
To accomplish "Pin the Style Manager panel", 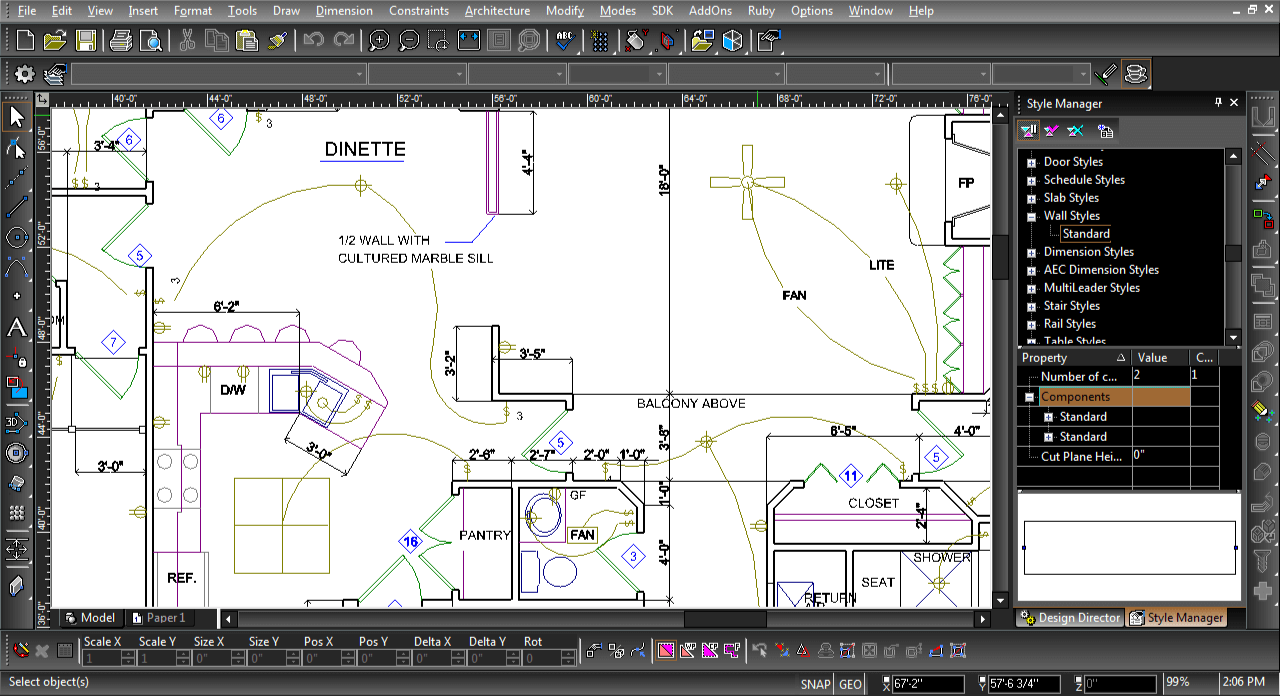I will point(1218,103).
